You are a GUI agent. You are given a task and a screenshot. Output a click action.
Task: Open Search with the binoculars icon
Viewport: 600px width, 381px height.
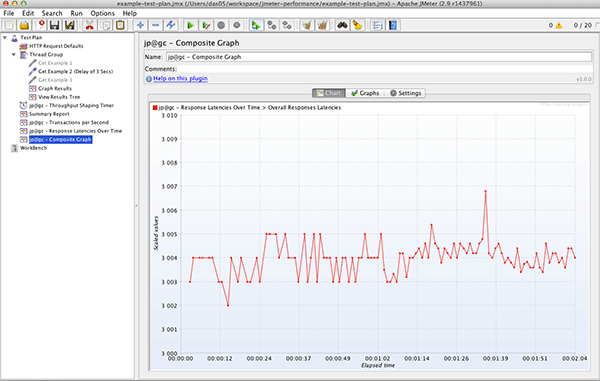pyautogui.click(x=342, y=25)
